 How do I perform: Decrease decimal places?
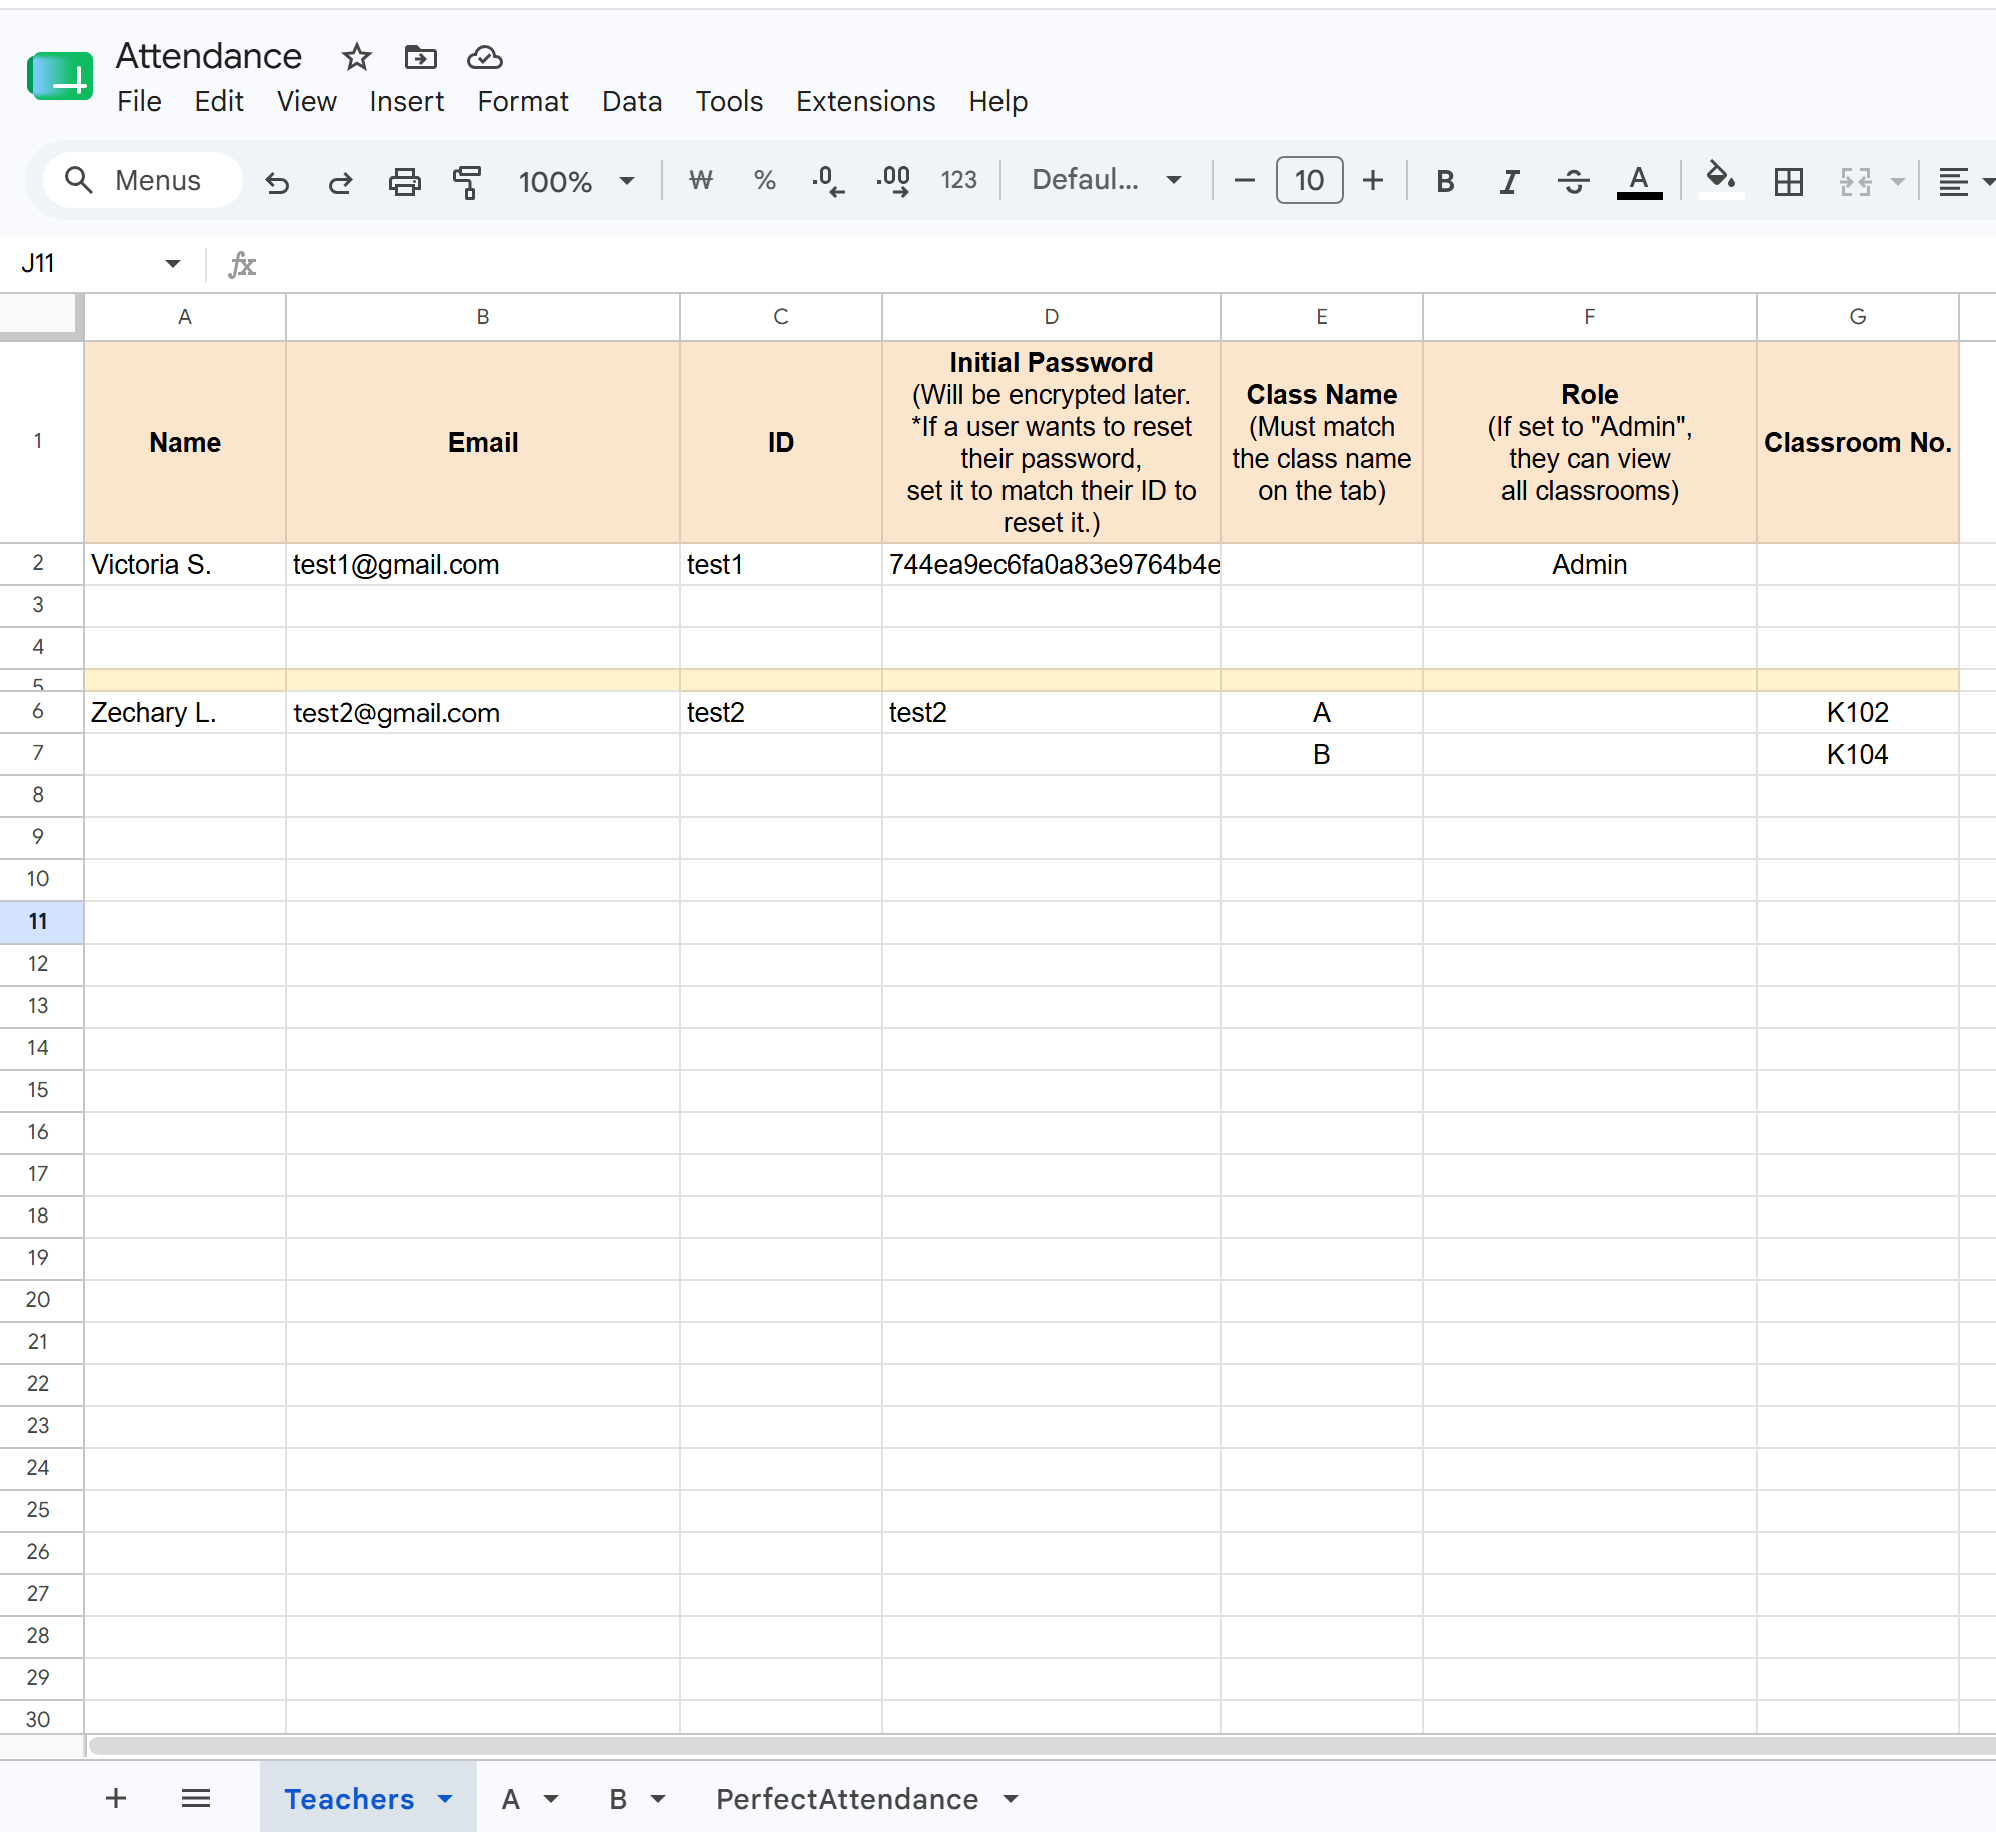point(828,181)
